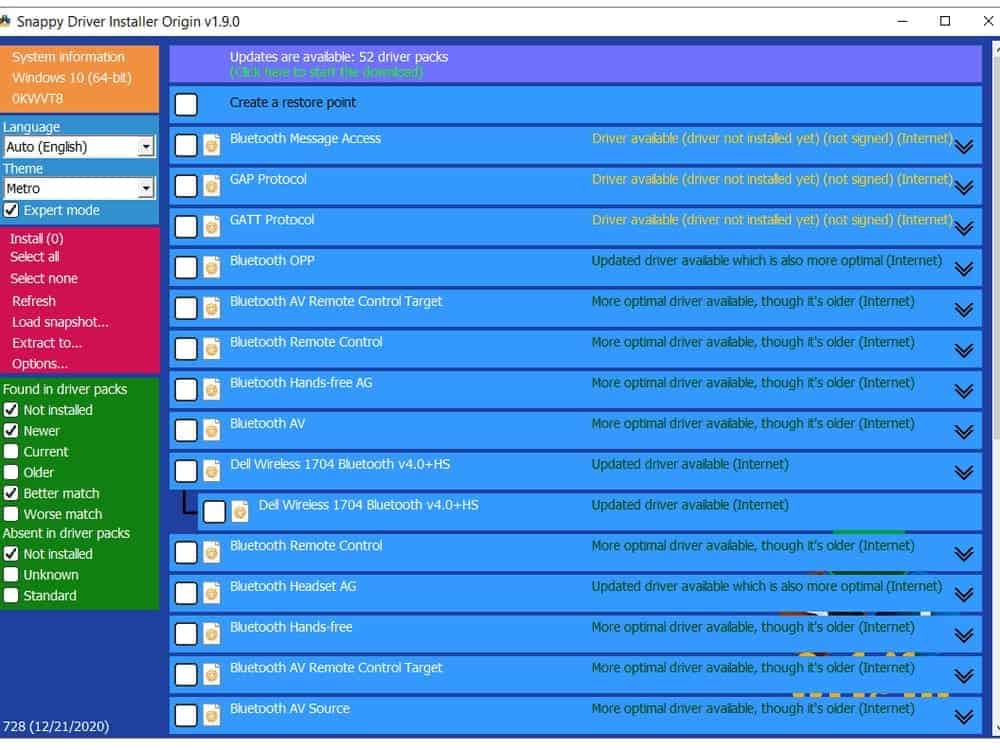Check the Bluetooth Message Access driver checkbox
This screenshot has height=750, width=1000.
tap(186, 145)
